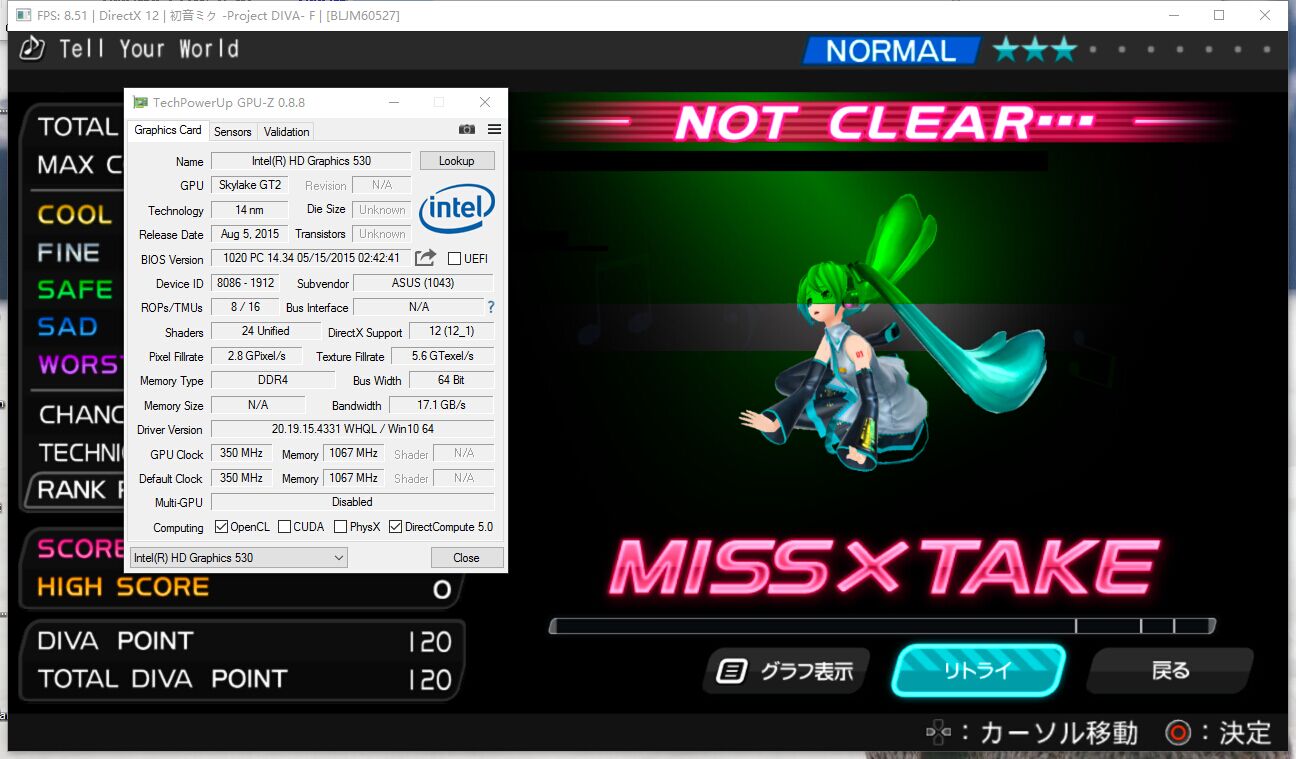This screenshot has height=759, width=1296.
Task: Click the 12 (12_1) DirectX Support value
Action: tap(451, 332)
